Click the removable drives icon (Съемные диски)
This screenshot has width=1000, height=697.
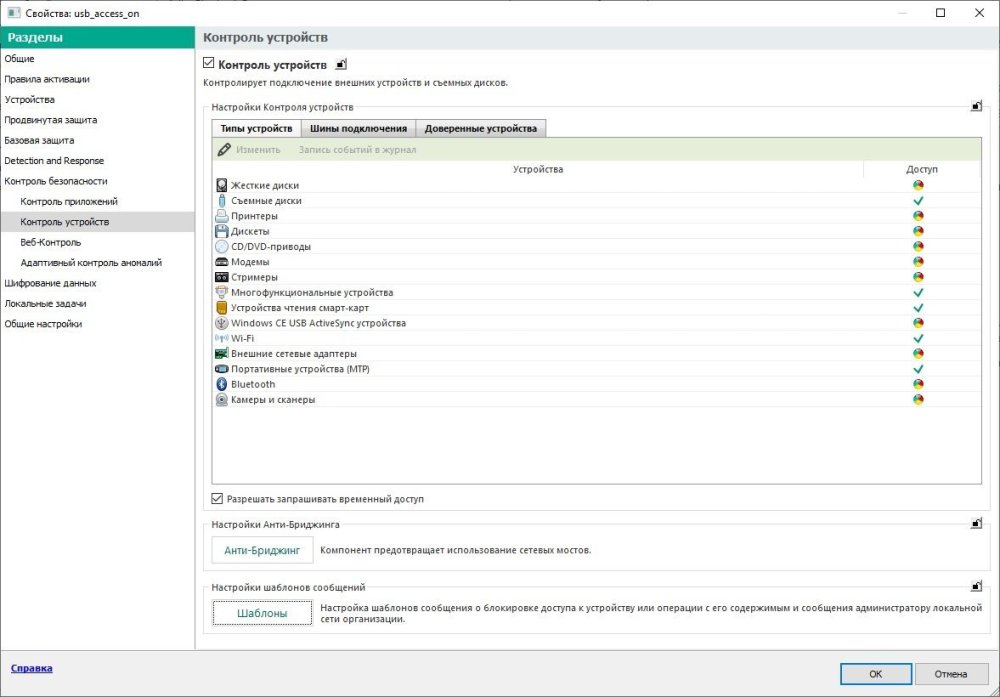(x=221, y=200)
